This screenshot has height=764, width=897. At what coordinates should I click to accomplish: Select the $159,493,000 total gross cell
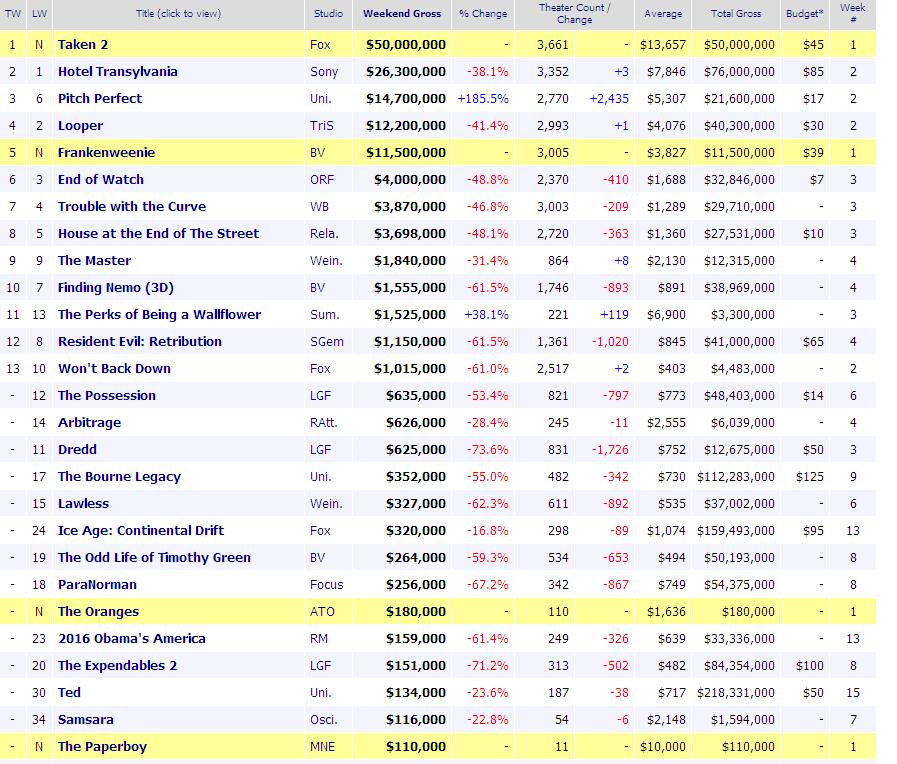tap(736, 531)
